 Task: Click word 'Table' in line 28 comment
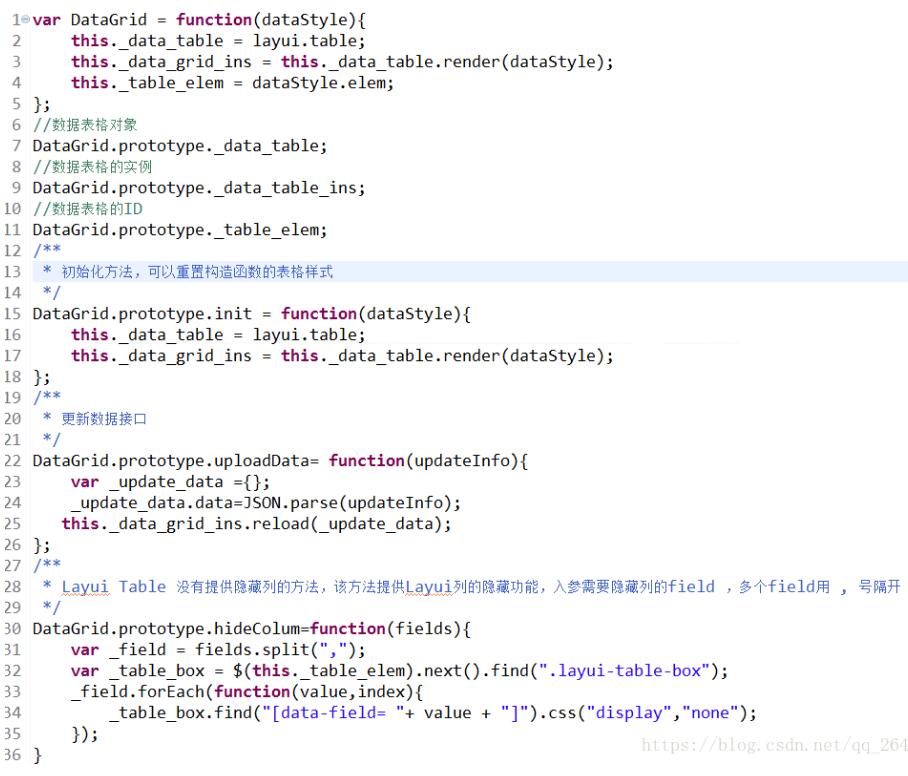point(142,587)
